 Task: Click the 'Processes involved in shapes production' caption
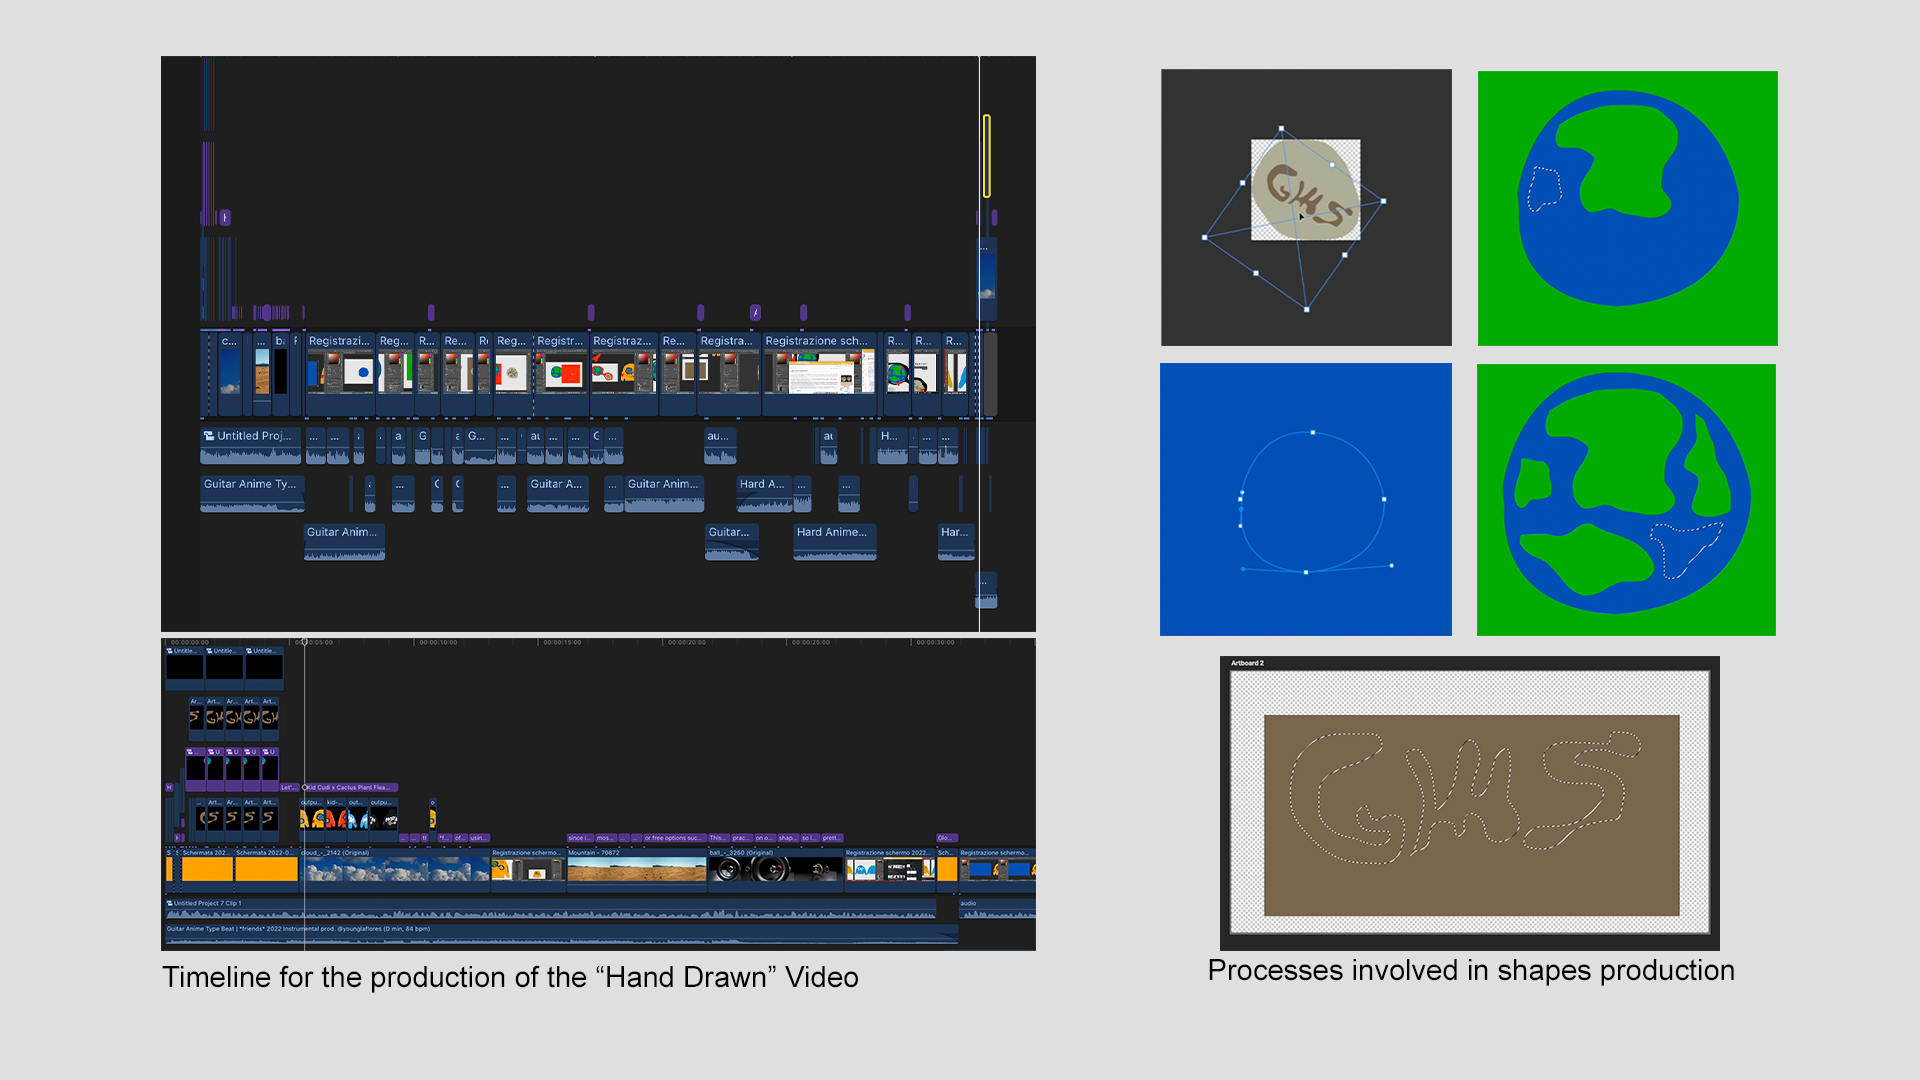coord(1471,970)
